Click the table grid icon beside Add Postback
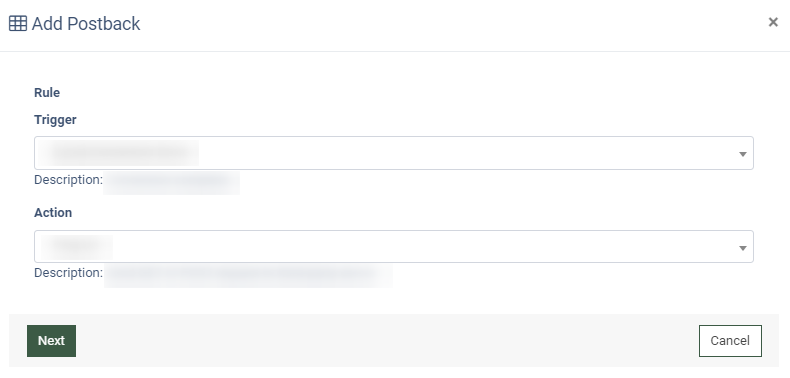The height and width of the screenshot is (378, 790). [18, 23]
